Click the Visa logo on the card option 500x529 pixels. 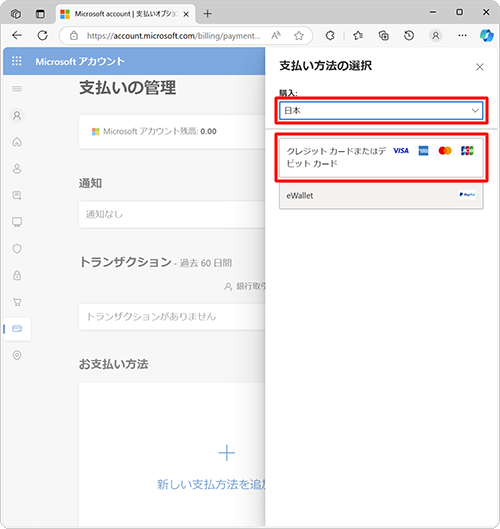tap(401, 150)
